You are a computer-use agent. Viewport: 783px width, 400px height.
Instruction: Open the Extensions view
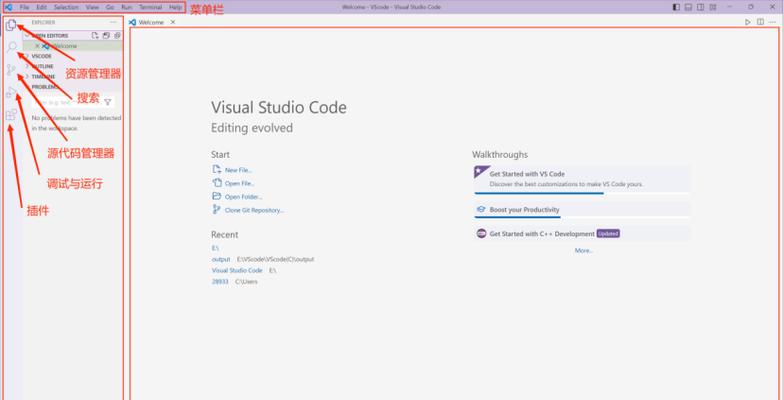(11, 115)
